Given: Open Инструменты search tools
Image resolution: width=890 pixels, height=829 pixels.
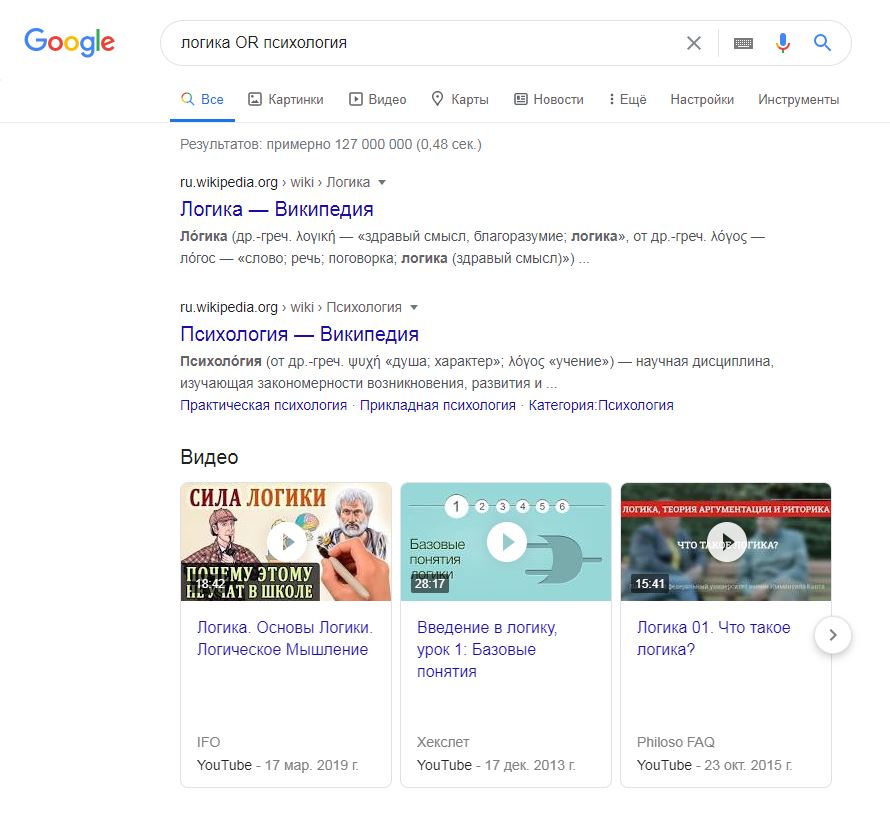Looking at the screenshot, I should (798, 99).
